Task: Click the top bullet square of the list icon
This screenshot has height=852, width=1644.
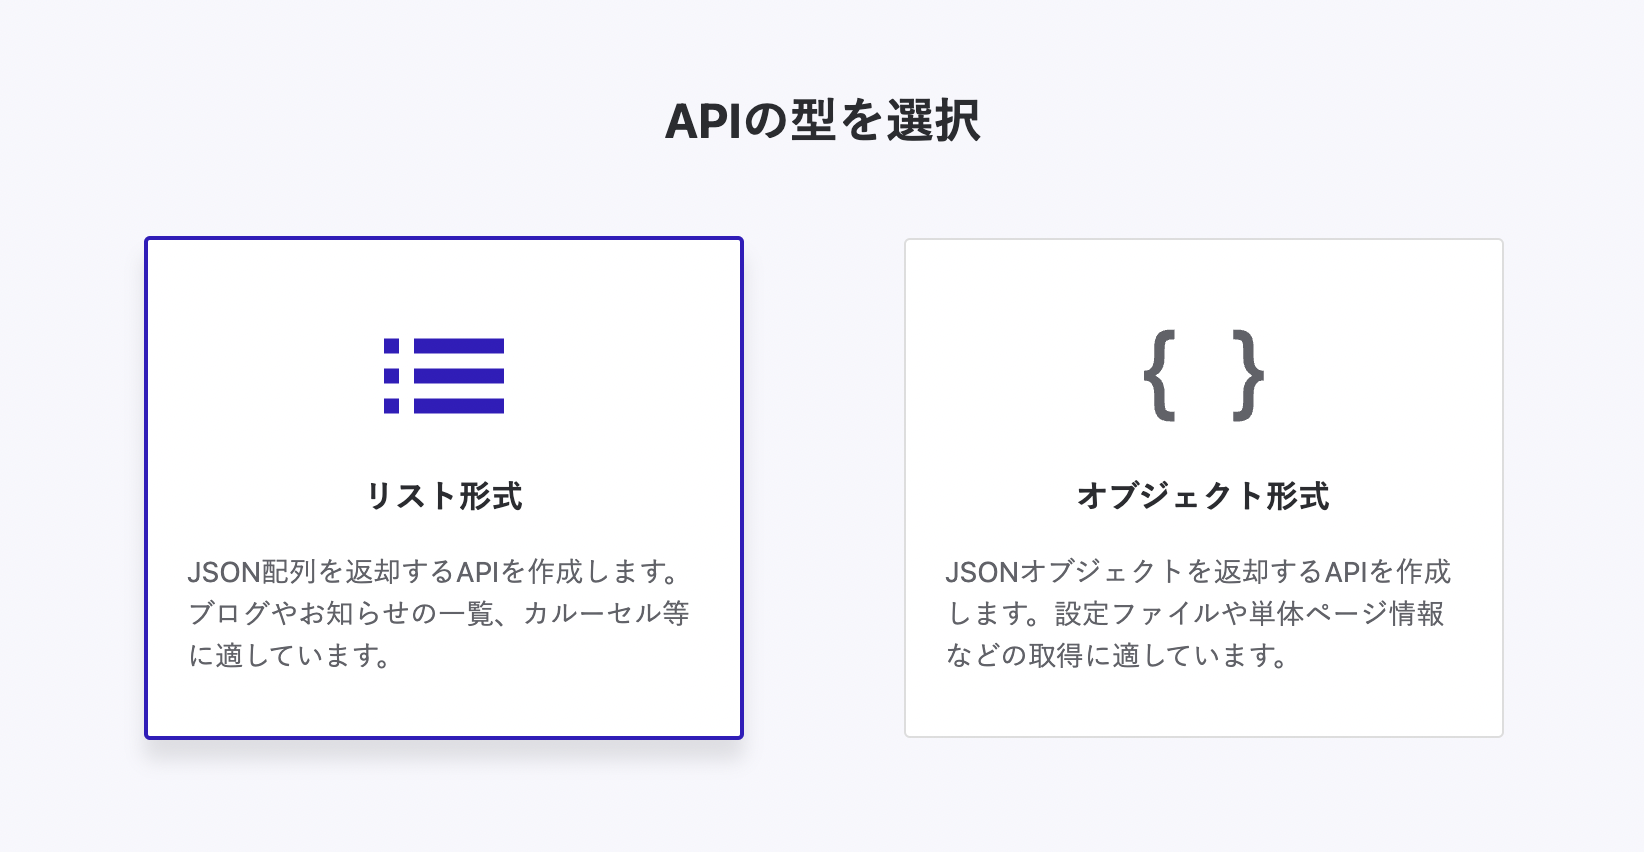Action: tap(392, 347)
